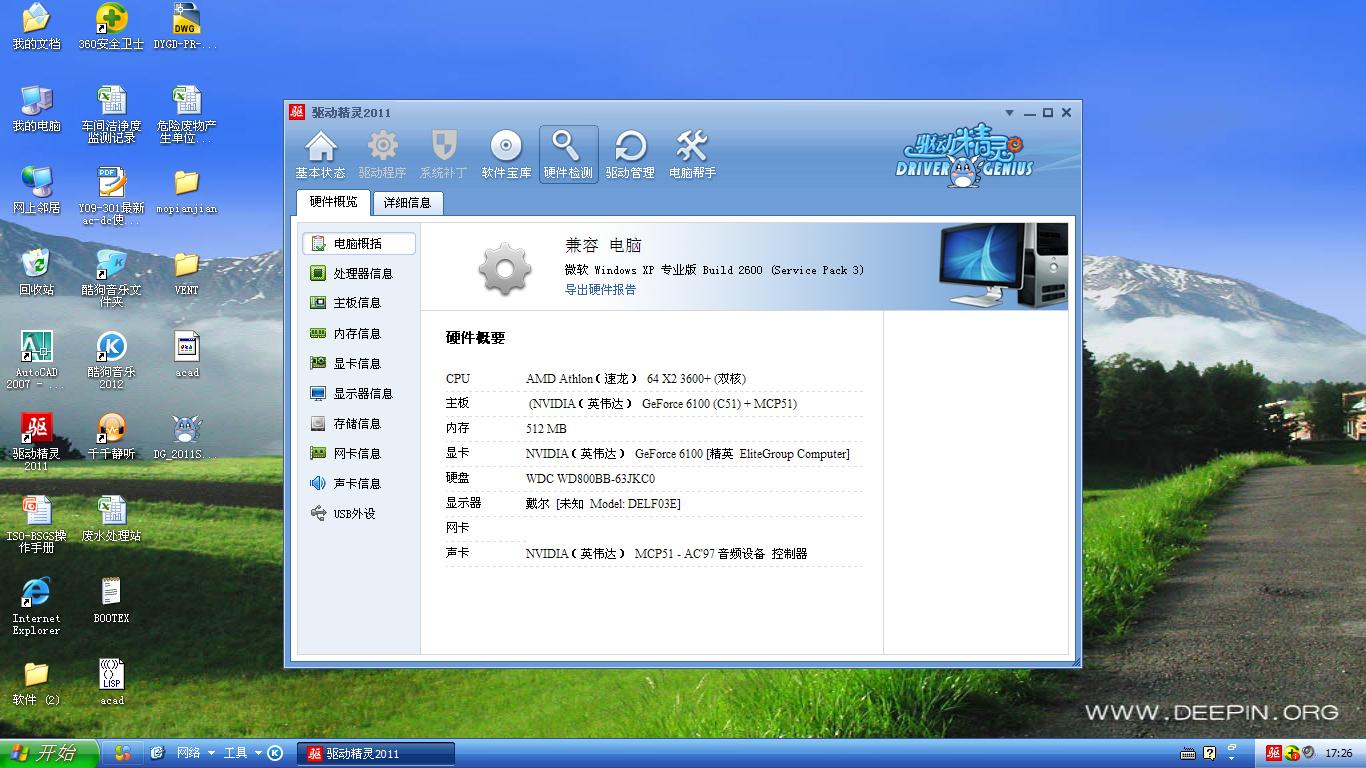The height and width of the screenshot is (768, 1366).
Task: Click the 驱动精灵2011 title bar logo icon
Action: click(x=297, y=113)
